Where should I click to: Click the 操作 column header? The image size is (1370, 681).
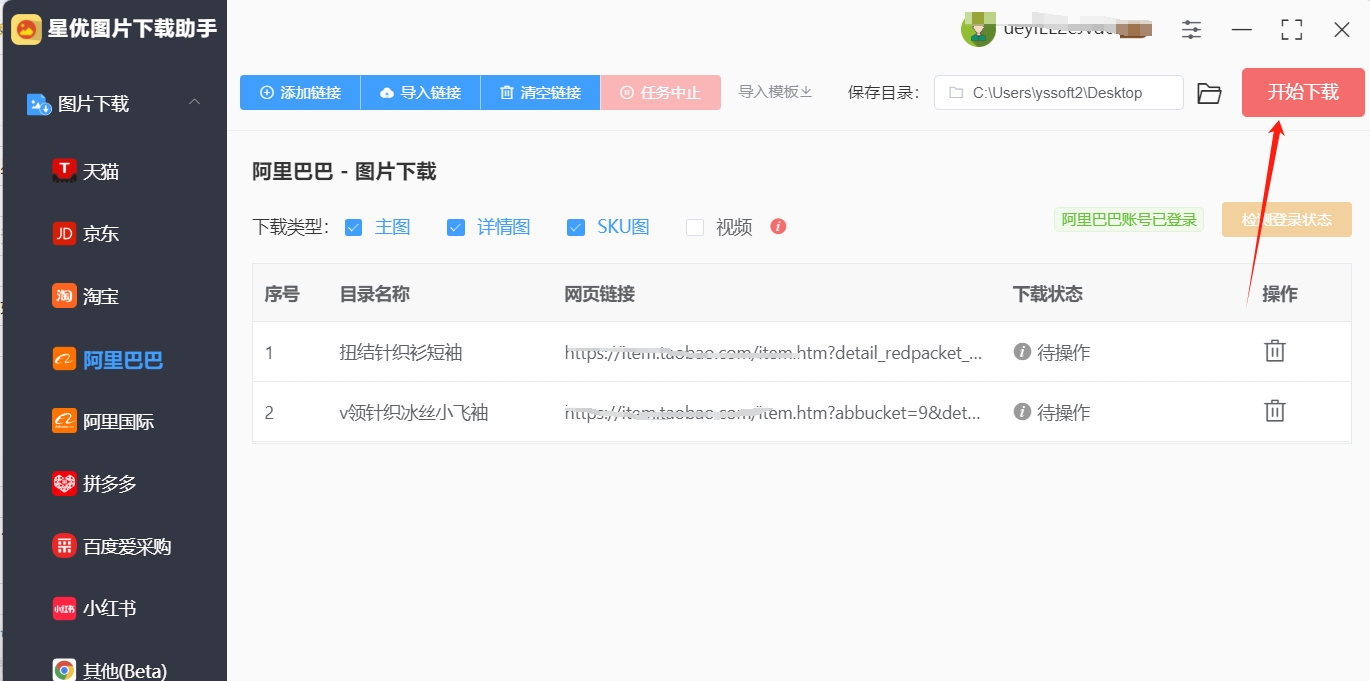click(x=1280, y=294)
